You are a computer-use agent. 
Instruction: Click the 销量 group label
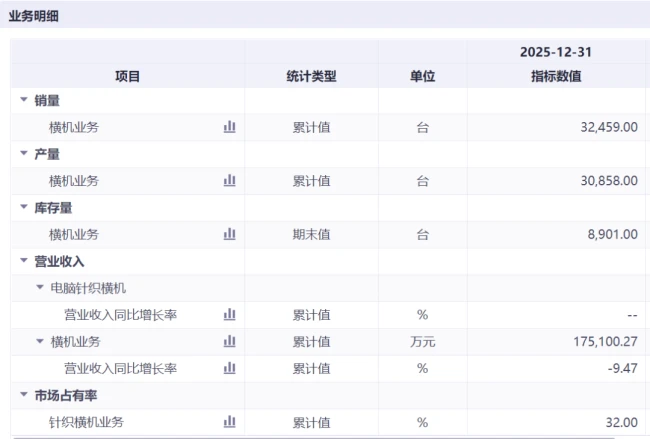47,100
